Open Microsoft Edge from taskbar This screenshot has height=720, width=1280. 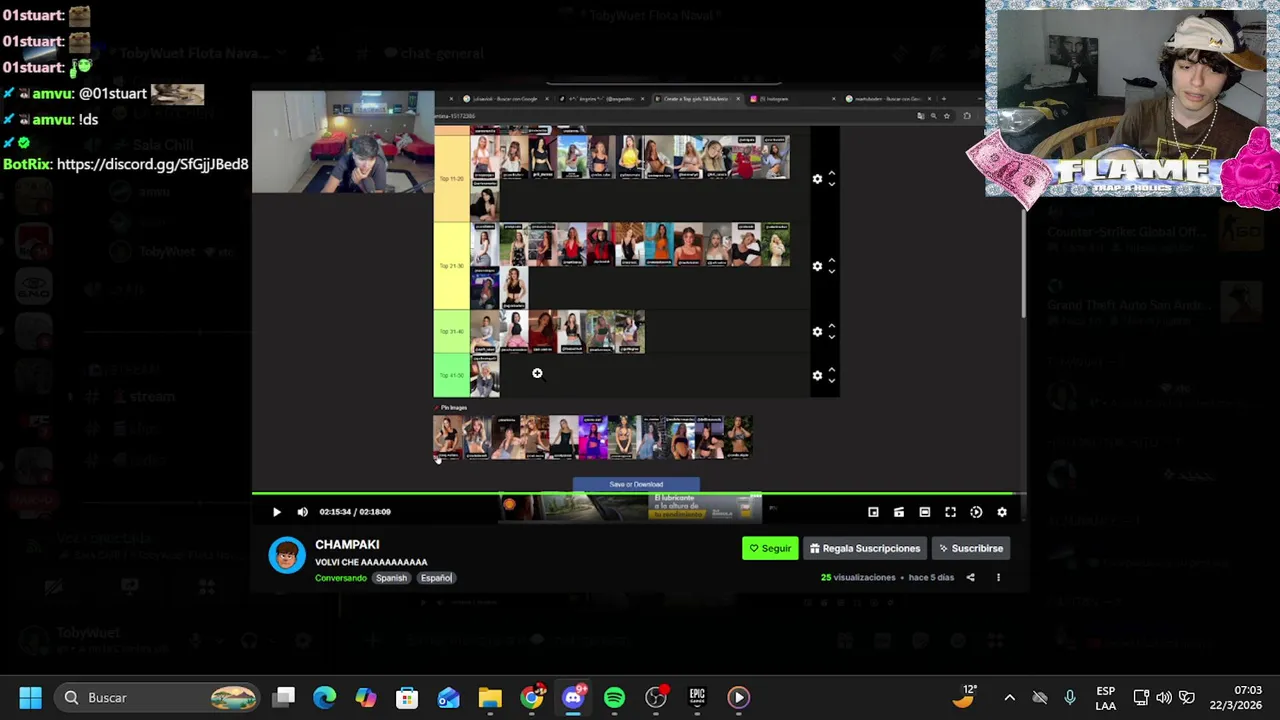(325, 697)
